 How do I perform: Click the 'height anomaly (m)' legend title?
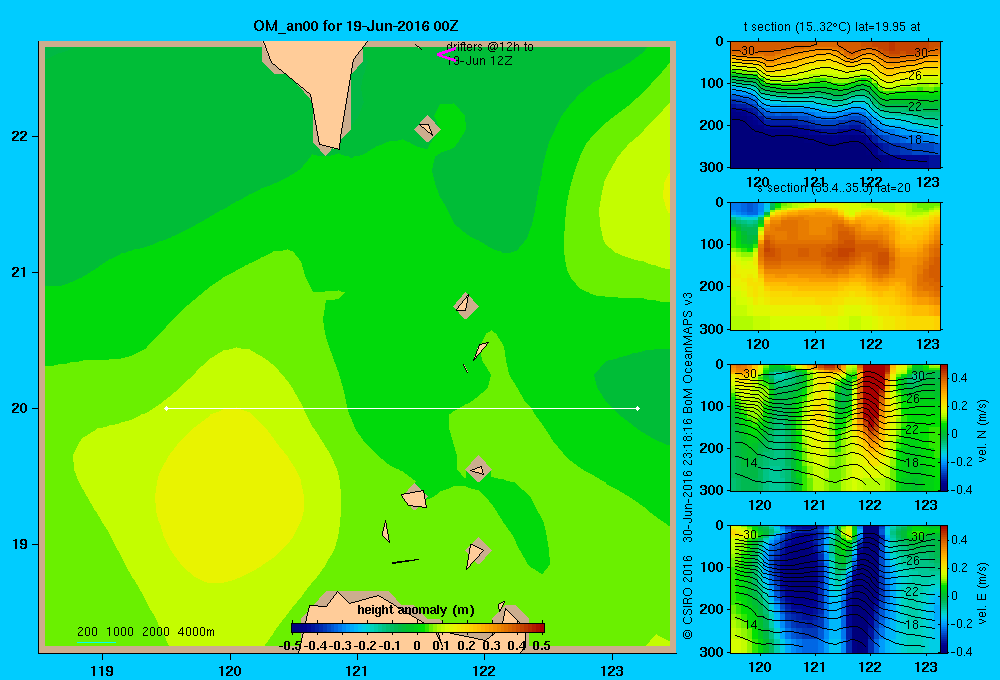416,610
